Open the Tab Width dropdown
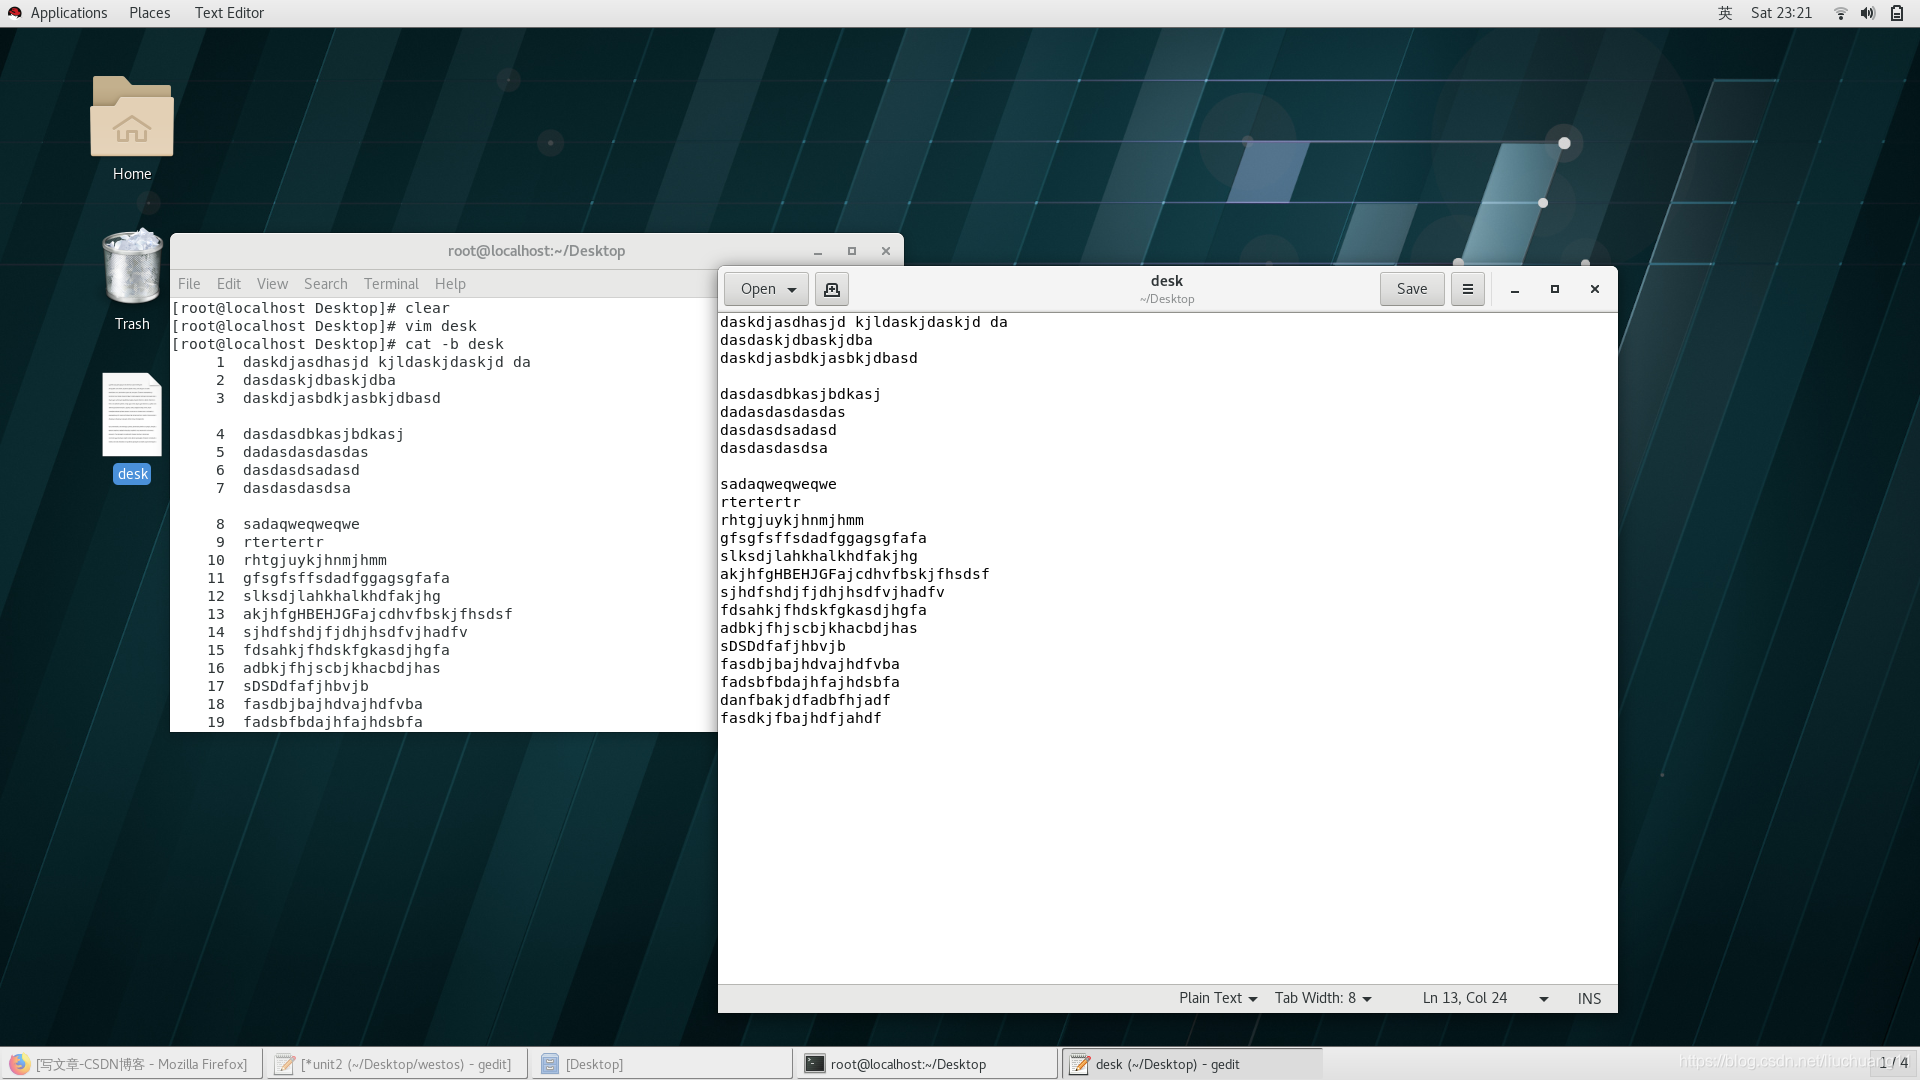 click(x=1323, y=998)
